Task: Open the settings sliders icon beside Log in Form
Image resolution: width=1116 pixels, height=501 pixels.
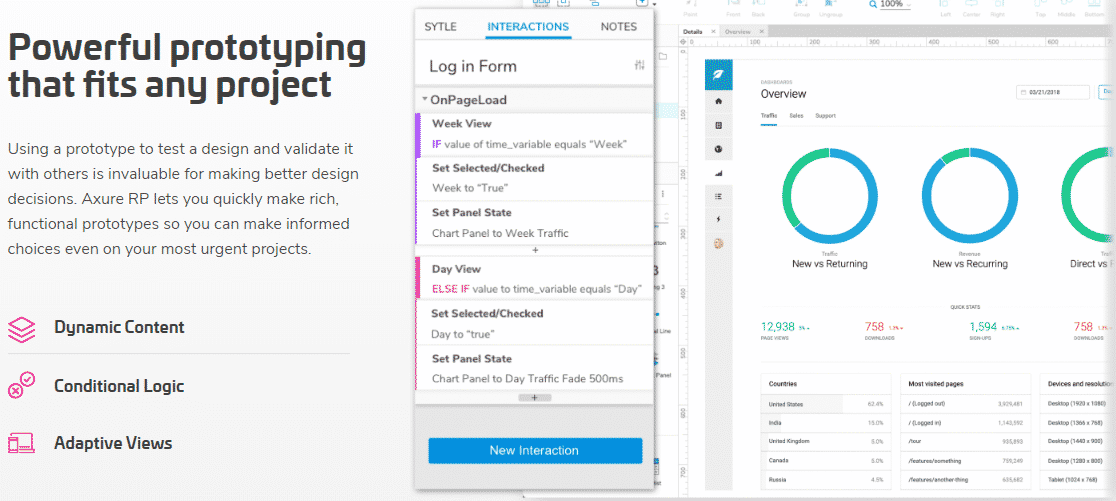Action: tap(639, 66)
